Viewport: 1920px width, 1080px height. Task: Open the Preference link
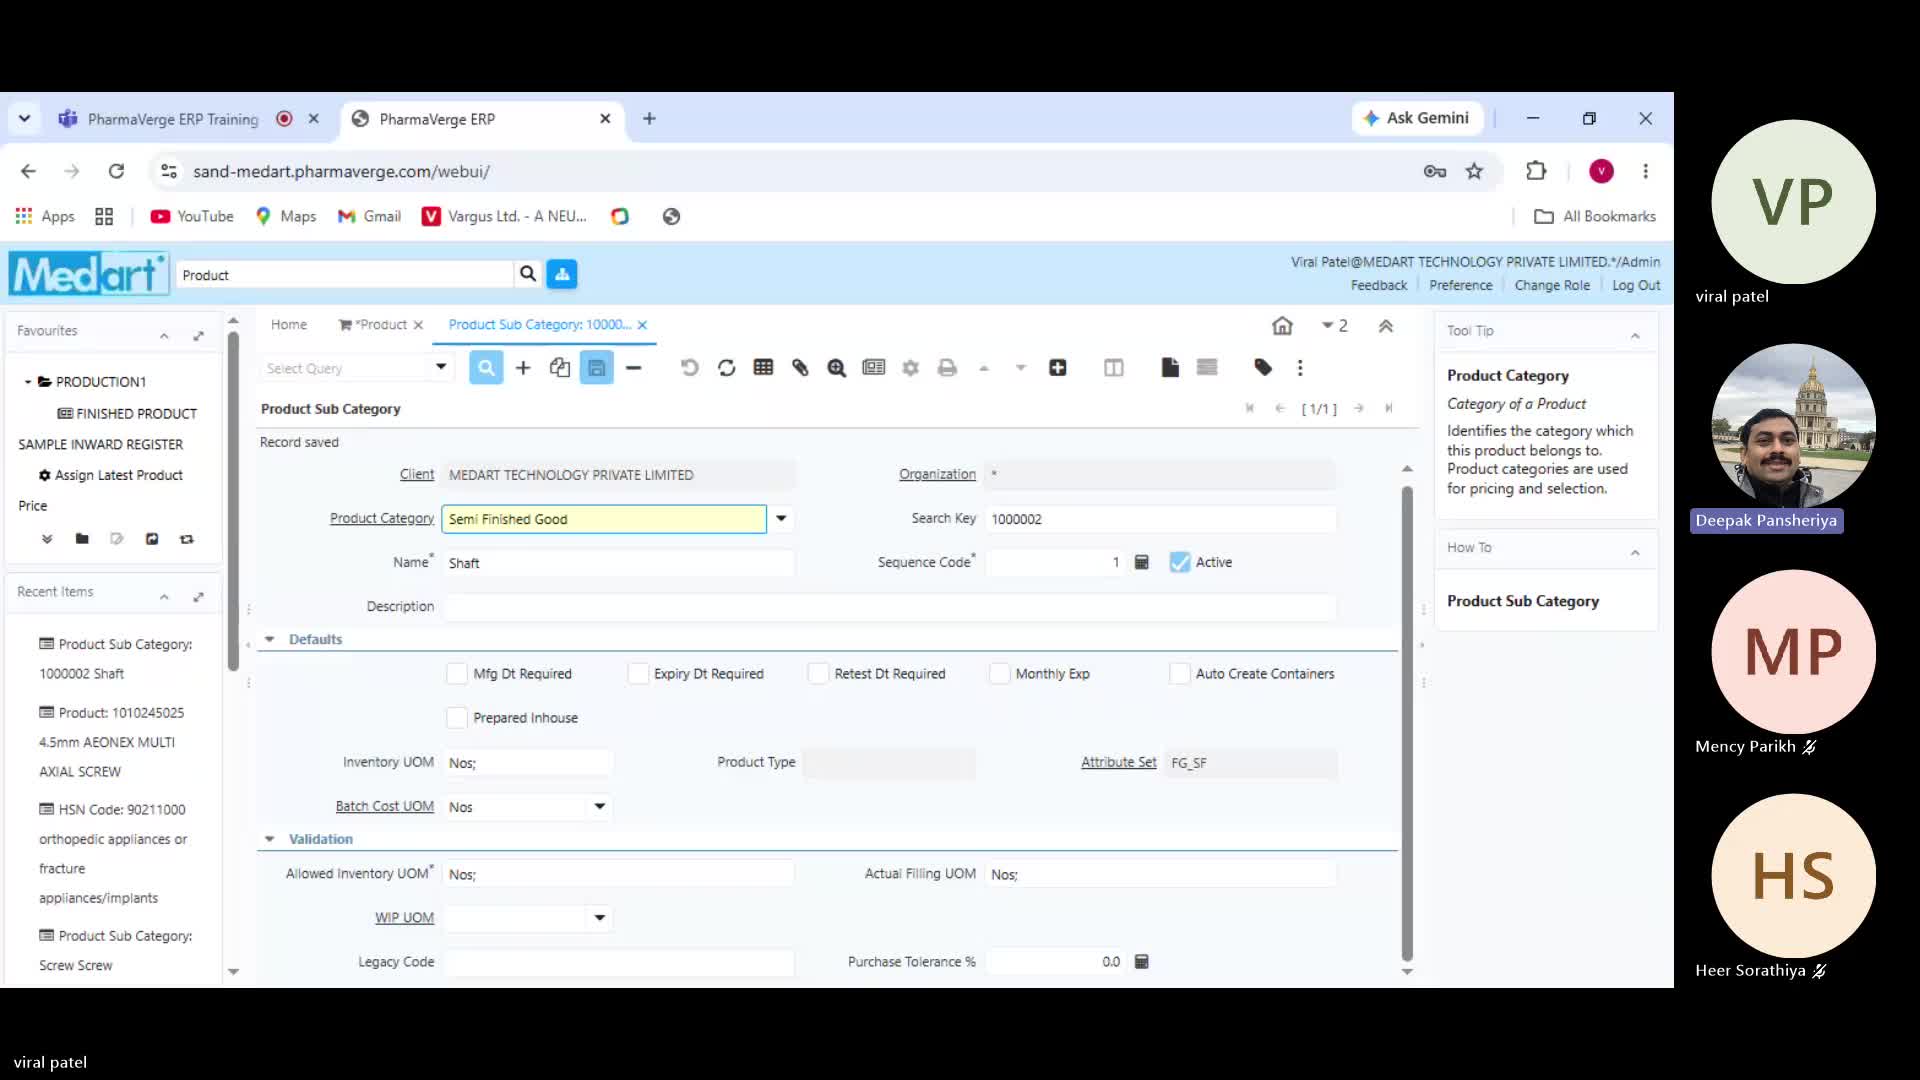(1461, 286)
